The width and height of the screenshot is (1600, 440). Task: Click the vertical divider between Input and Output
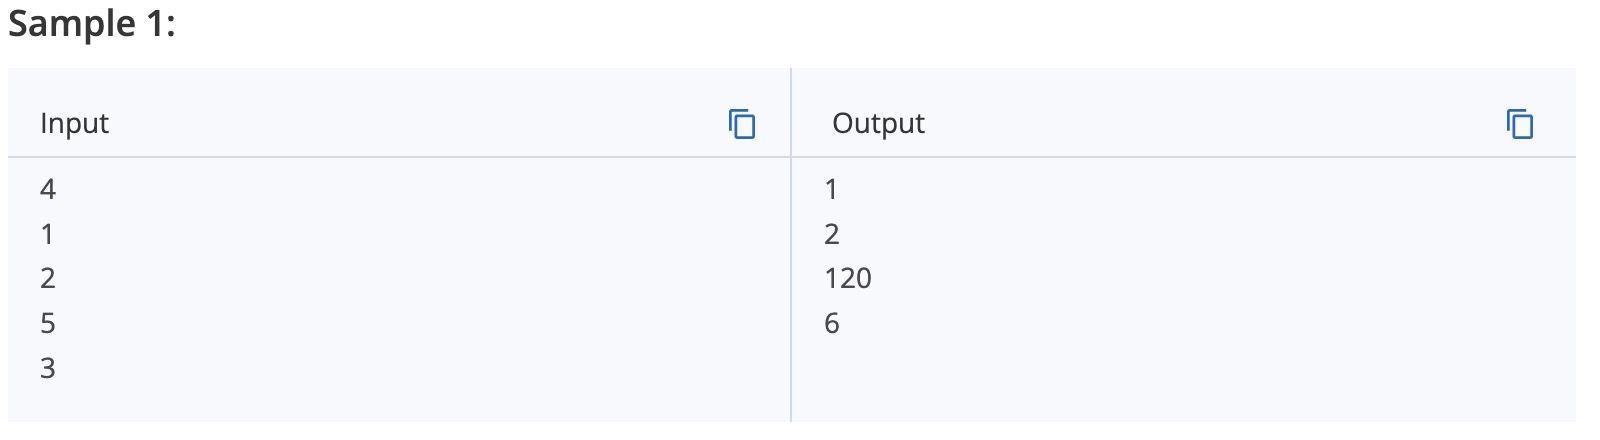point(791,245)
